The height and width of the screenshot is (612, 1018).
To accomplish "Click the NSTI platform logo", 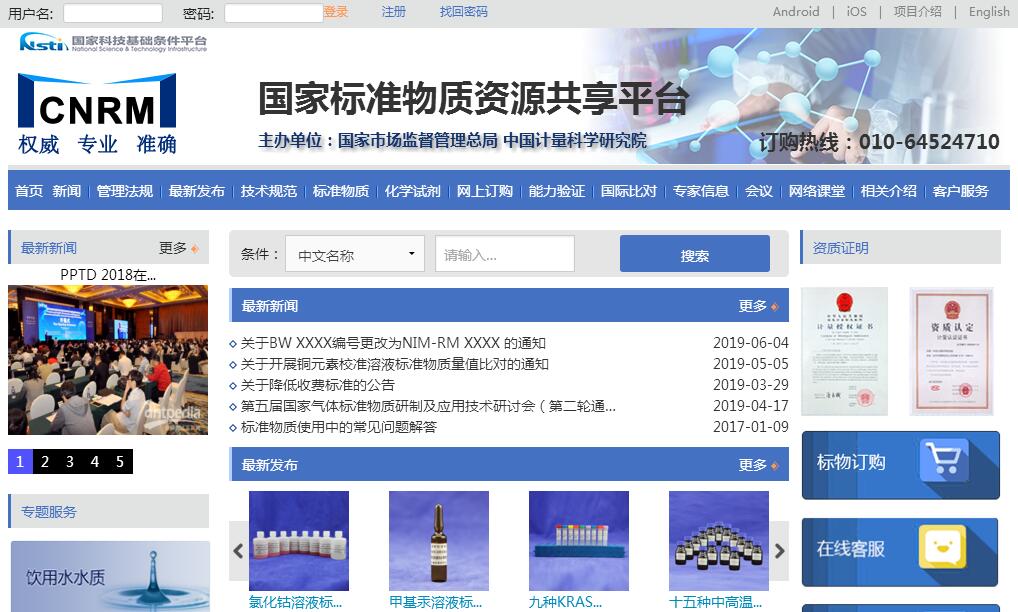I will [x=113, y=43].
